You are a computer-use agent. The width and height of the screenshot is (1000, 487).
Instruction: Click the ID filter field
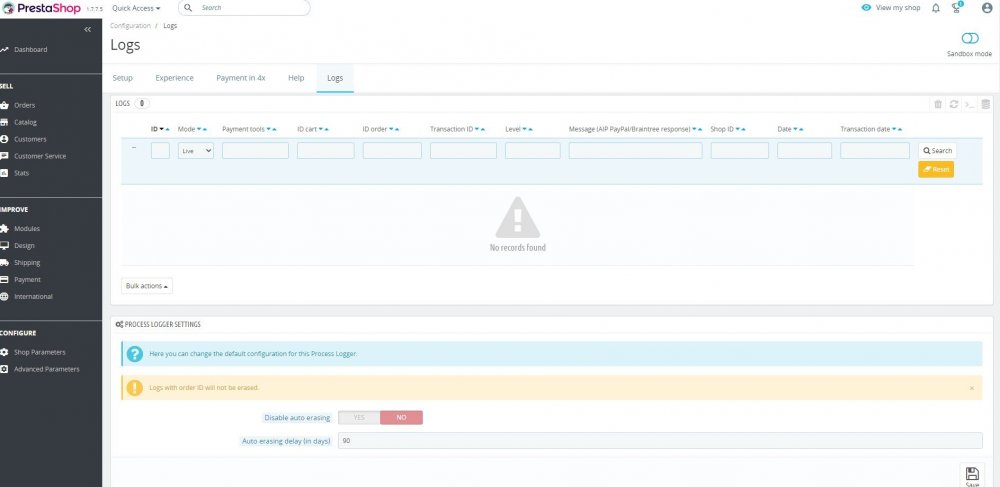[x=160, y=150]
